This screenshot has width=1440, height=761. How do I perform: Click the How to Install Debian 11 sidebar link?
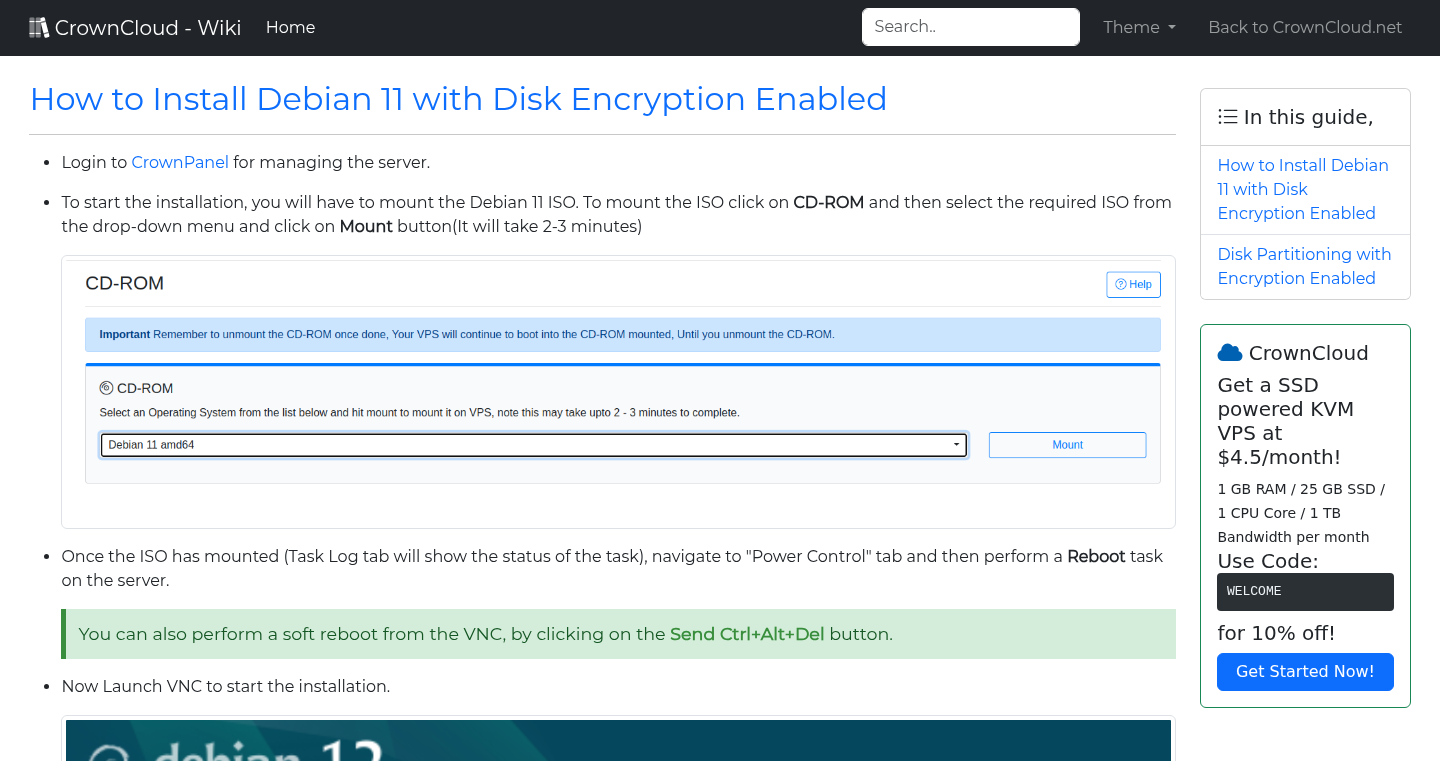[x=1303, y=189]
